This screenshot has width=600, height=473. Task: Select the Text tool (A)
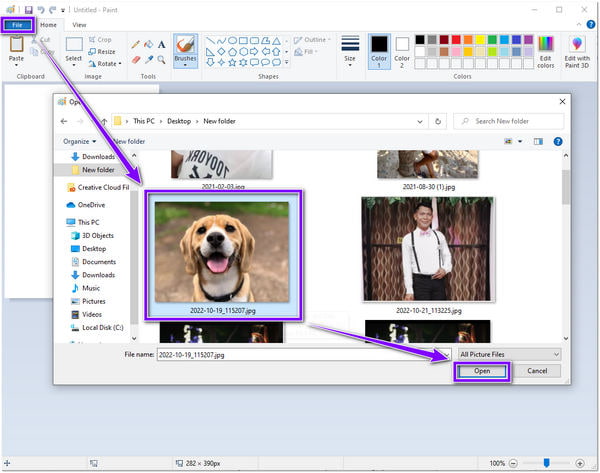[x=161, y=44]
